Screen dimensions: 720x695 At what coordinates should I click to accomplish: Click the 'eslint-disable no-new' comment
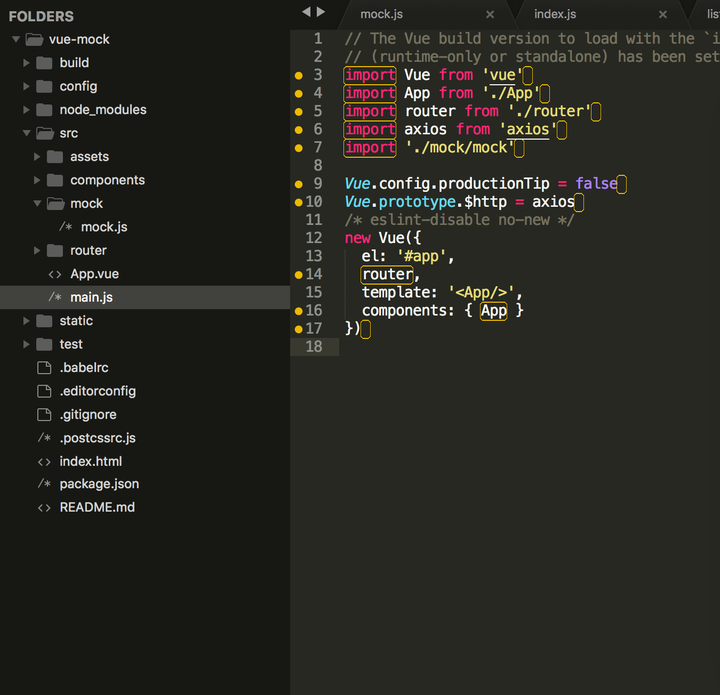[460, 220]
